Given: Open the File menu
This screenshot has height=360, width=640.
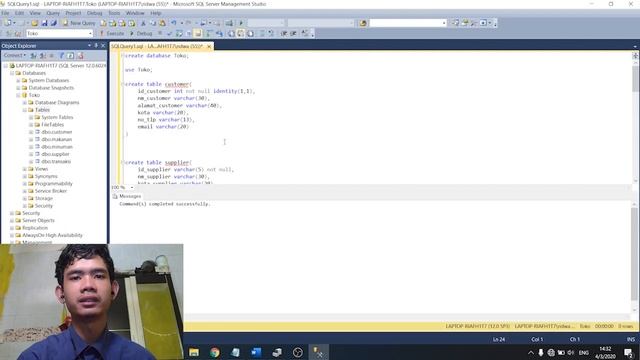Looking at the screenshot, I should pyautogui.click(x=5, y=13).
